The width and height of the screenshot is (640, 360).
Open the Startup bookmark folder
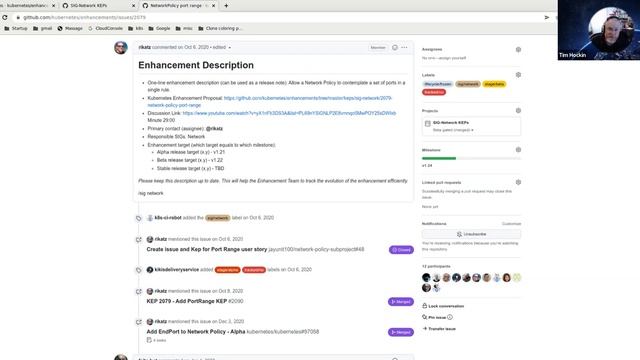point(16,29)
